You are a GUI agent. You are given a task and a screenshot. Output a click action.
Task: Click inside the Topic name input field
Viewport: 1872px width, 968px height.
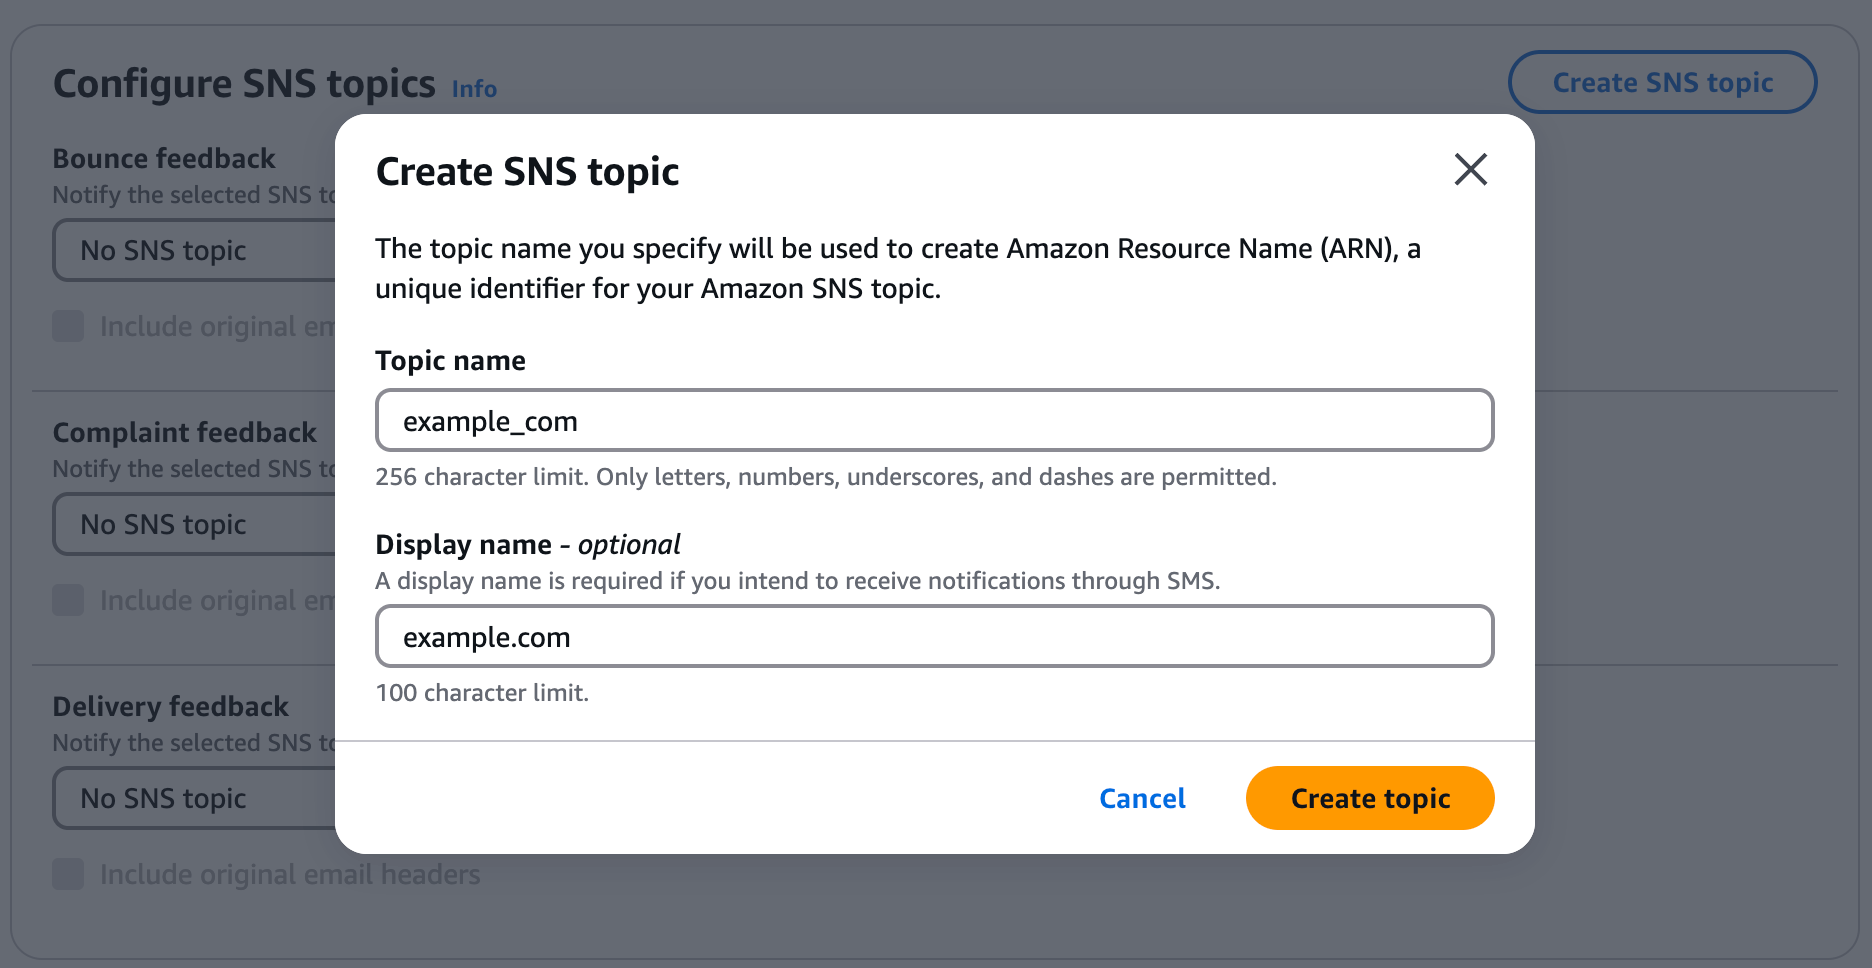click(x=934, y=420)
